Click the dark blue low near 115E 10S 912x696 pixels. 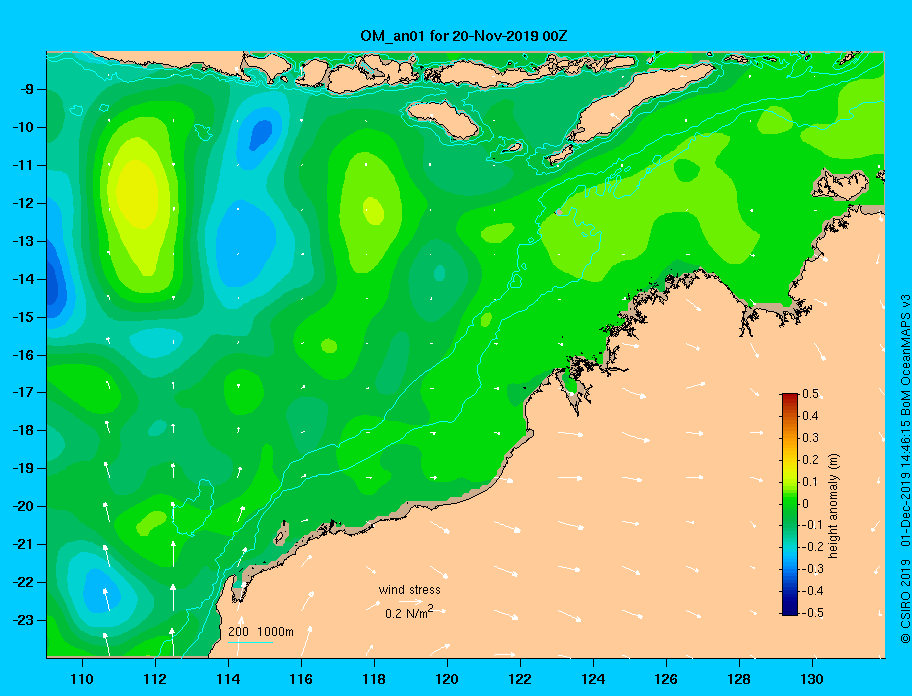261,134
